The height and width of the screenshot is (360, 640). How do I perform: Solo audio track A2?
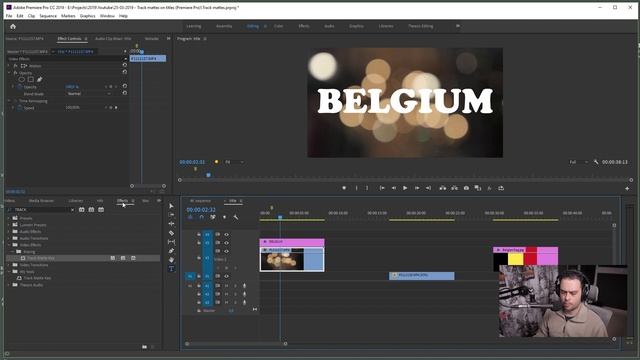point(236,294)
